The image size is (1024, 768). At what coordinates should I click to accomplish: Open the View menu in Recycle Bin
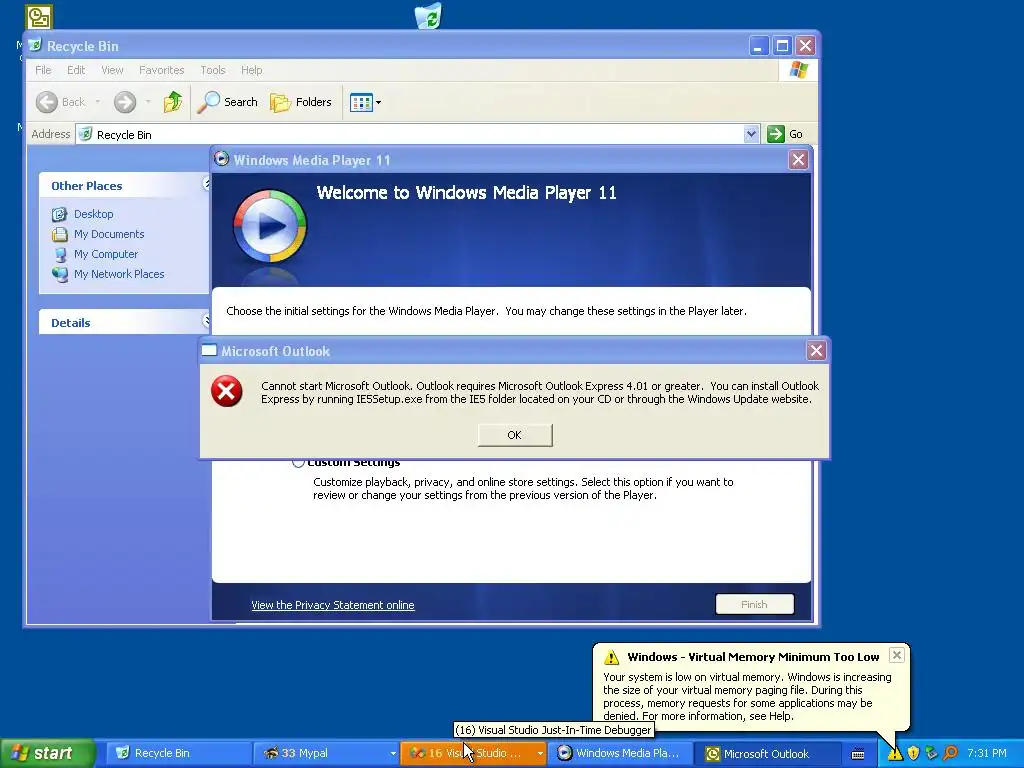[112, 70]
